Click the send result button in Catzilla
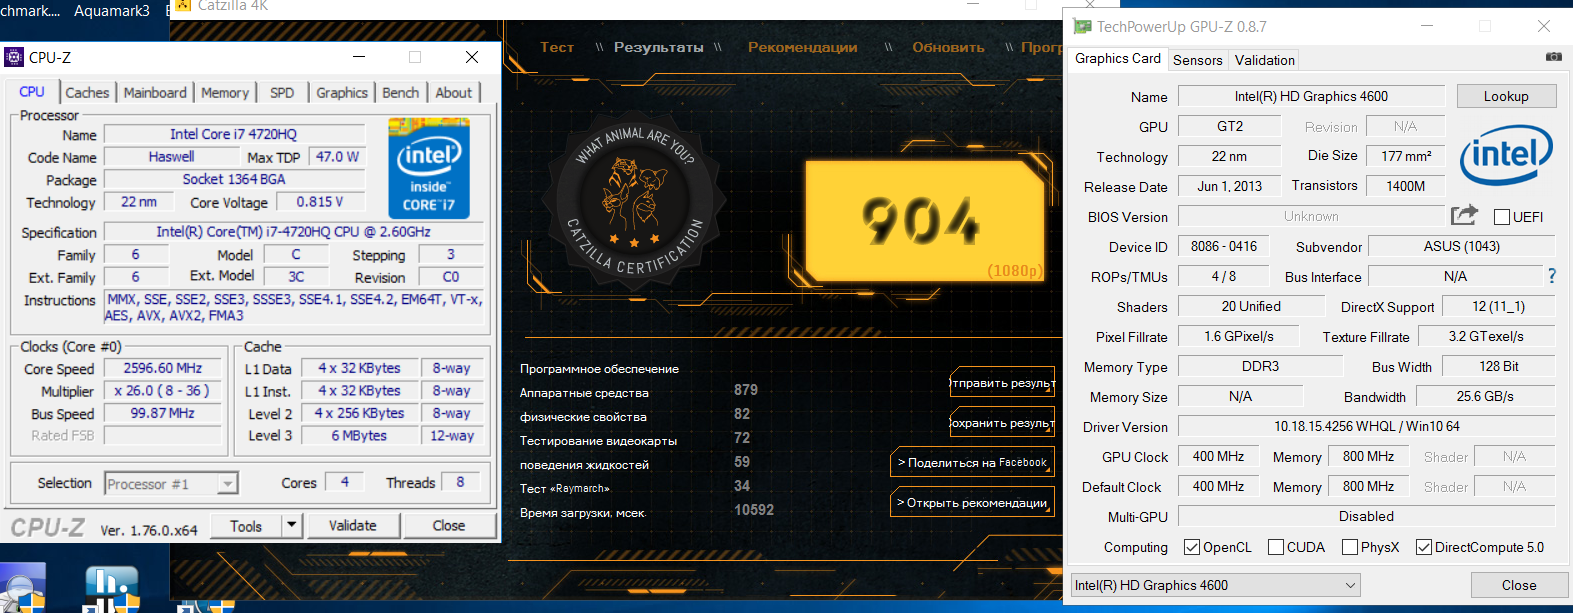Viewport: 1573px width, 613px height. pos(1002,382)
